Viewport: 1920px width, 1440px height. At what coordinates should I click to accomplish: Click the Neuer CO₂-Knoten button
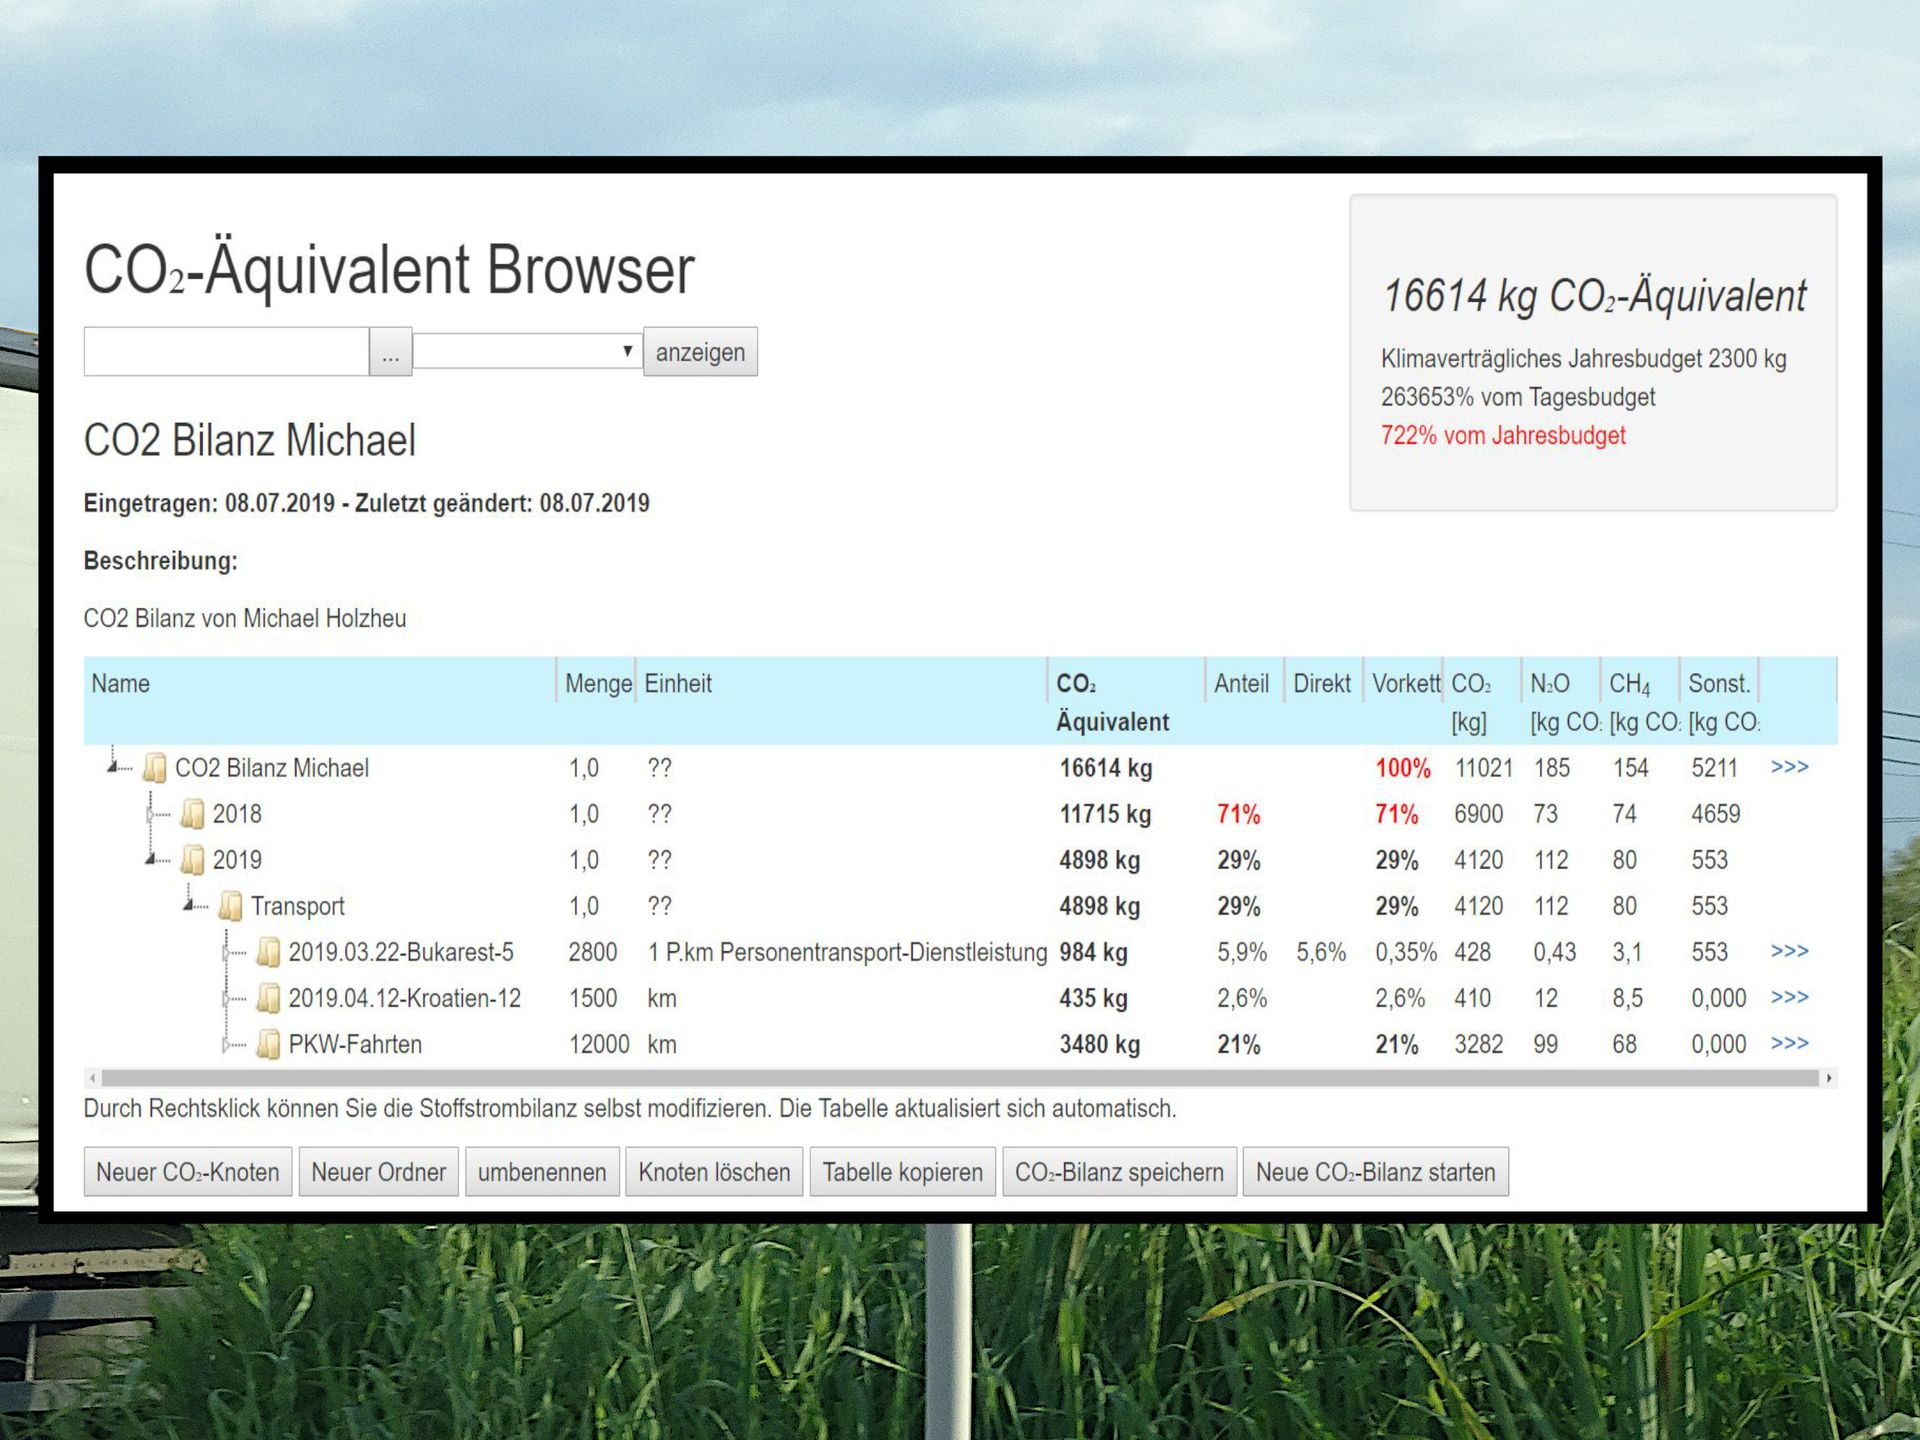tap(188, 1172)
